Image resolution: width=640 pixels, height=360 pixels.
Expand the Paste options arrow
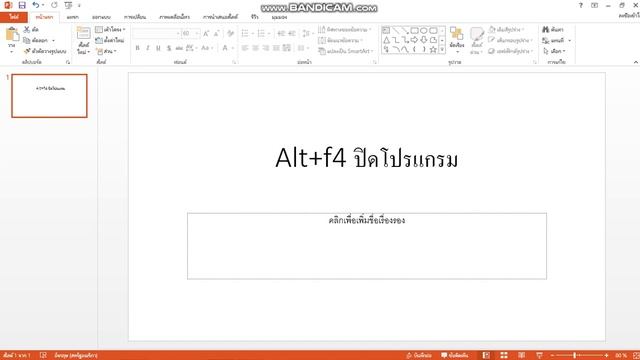tap(11, 51)
